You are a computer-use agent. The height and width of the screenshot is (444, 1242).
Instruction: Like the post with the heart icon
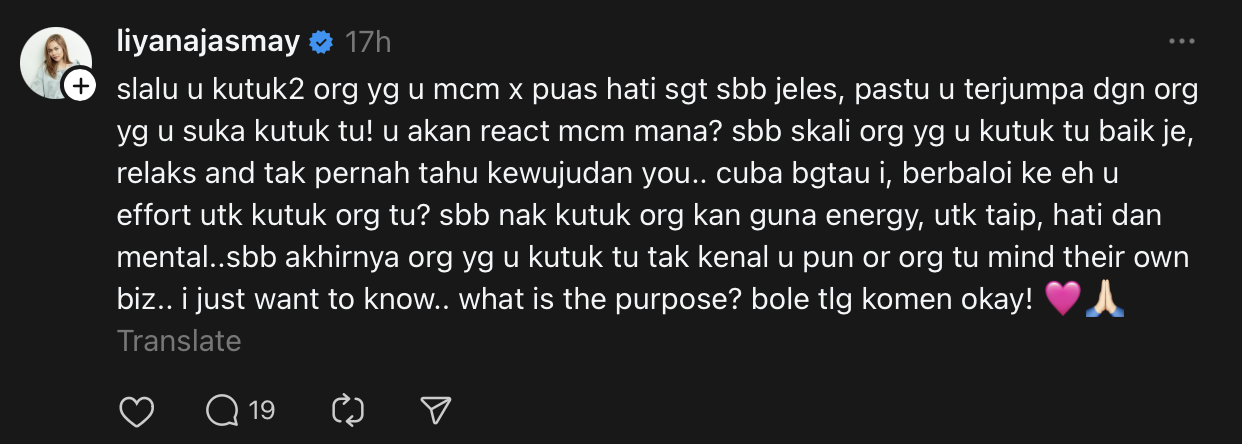(136, 410)
